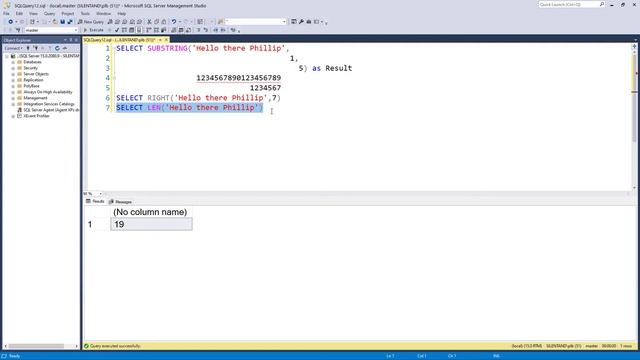This screenshot has height=360, width=640.
Task: Open the Edit menu
Action: pyautogui.click(x=19, y=13)
